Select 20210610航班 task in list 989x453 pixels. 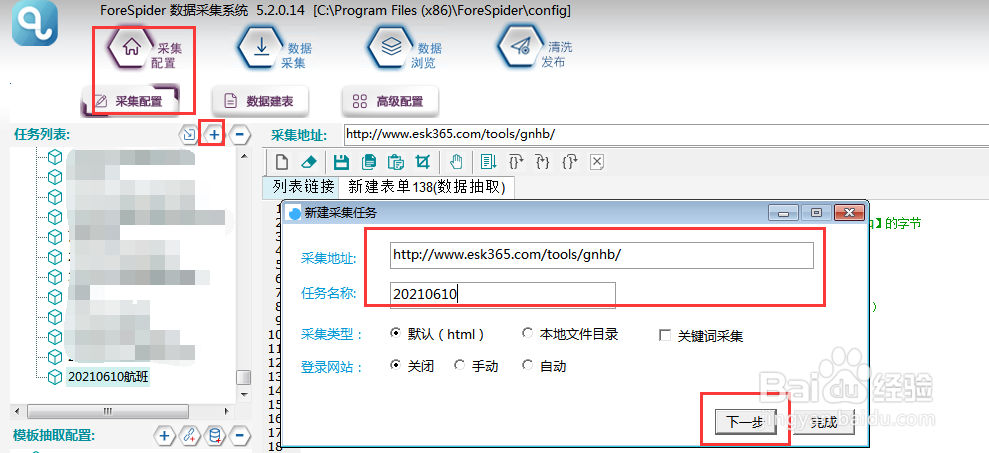pyautogui.click(x=108, y=377)
